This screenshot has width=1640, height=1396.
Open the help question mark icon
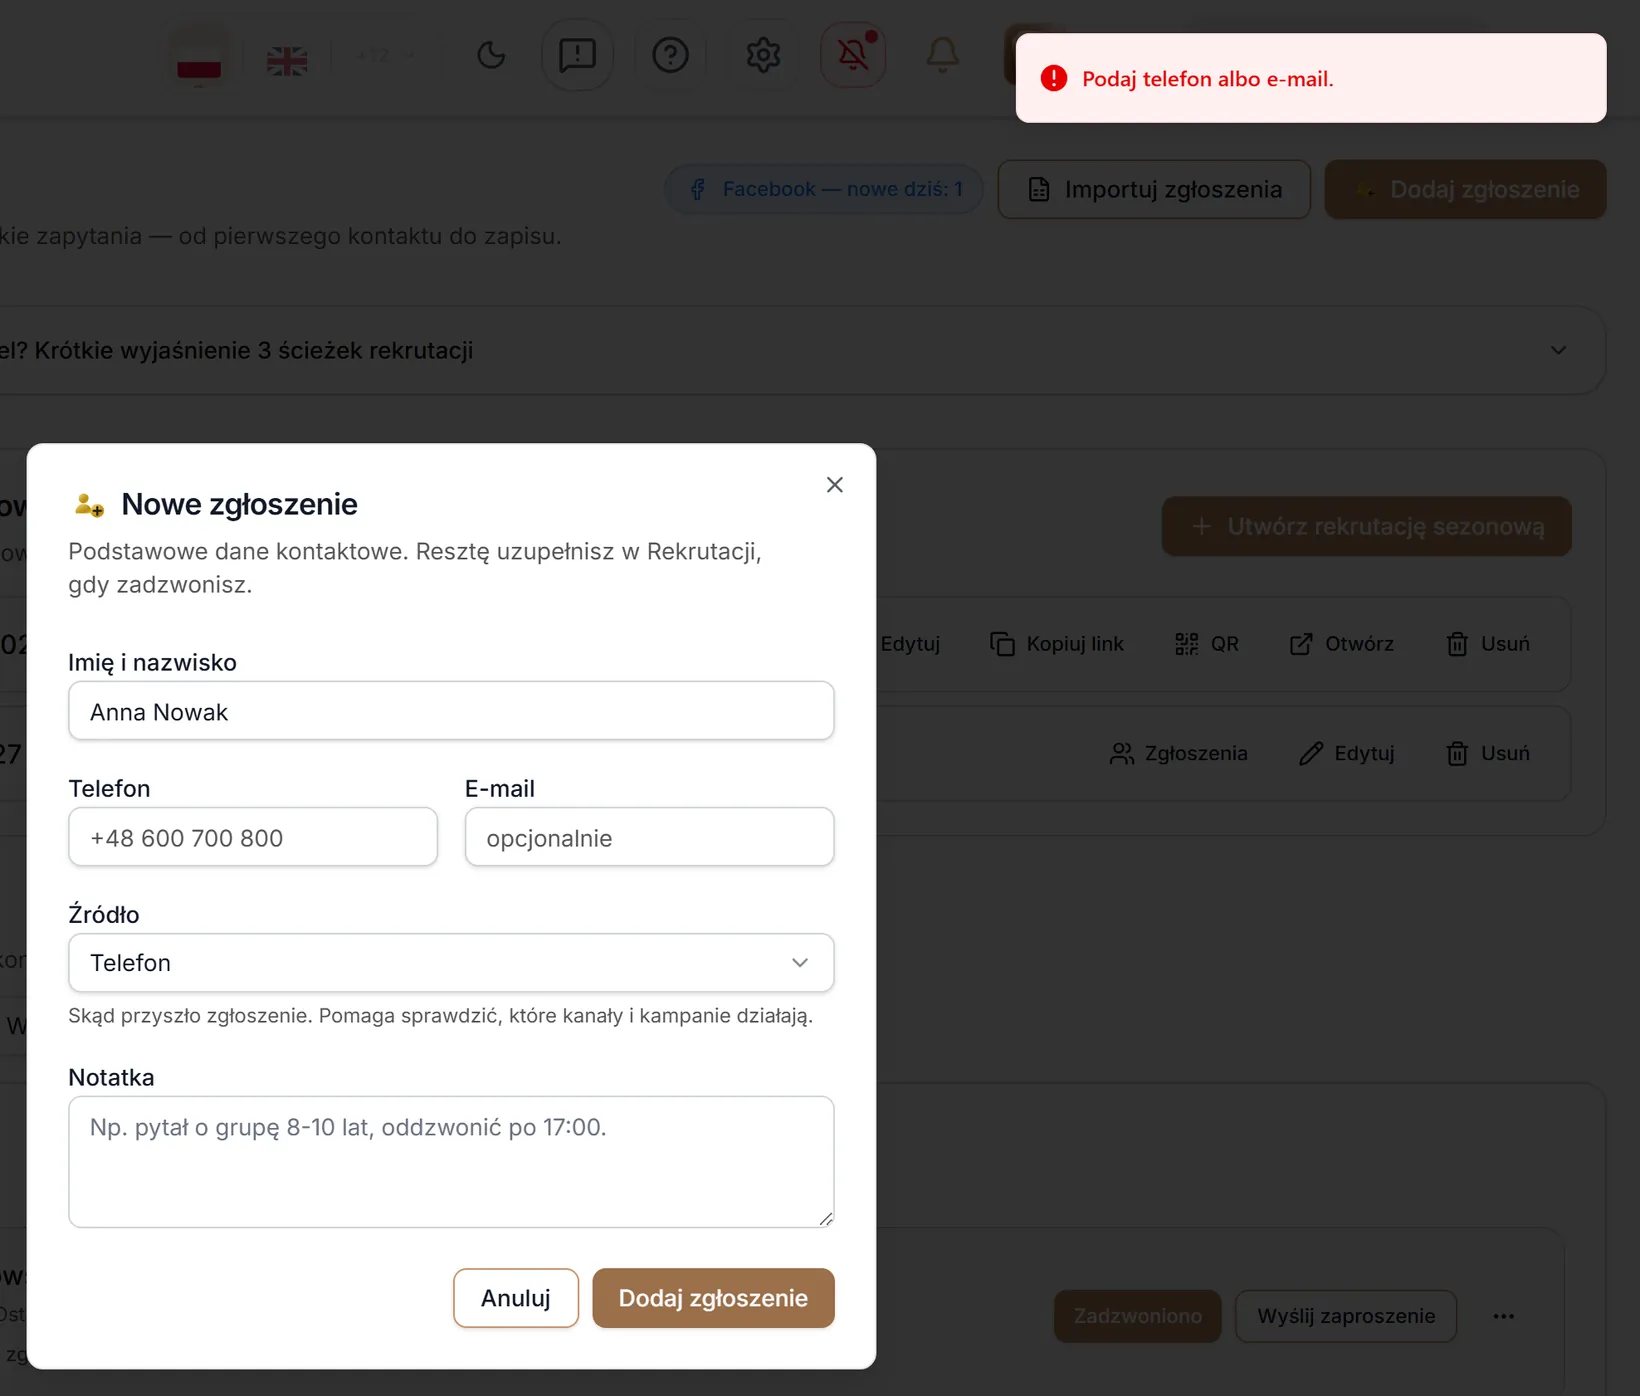[670, 54]
